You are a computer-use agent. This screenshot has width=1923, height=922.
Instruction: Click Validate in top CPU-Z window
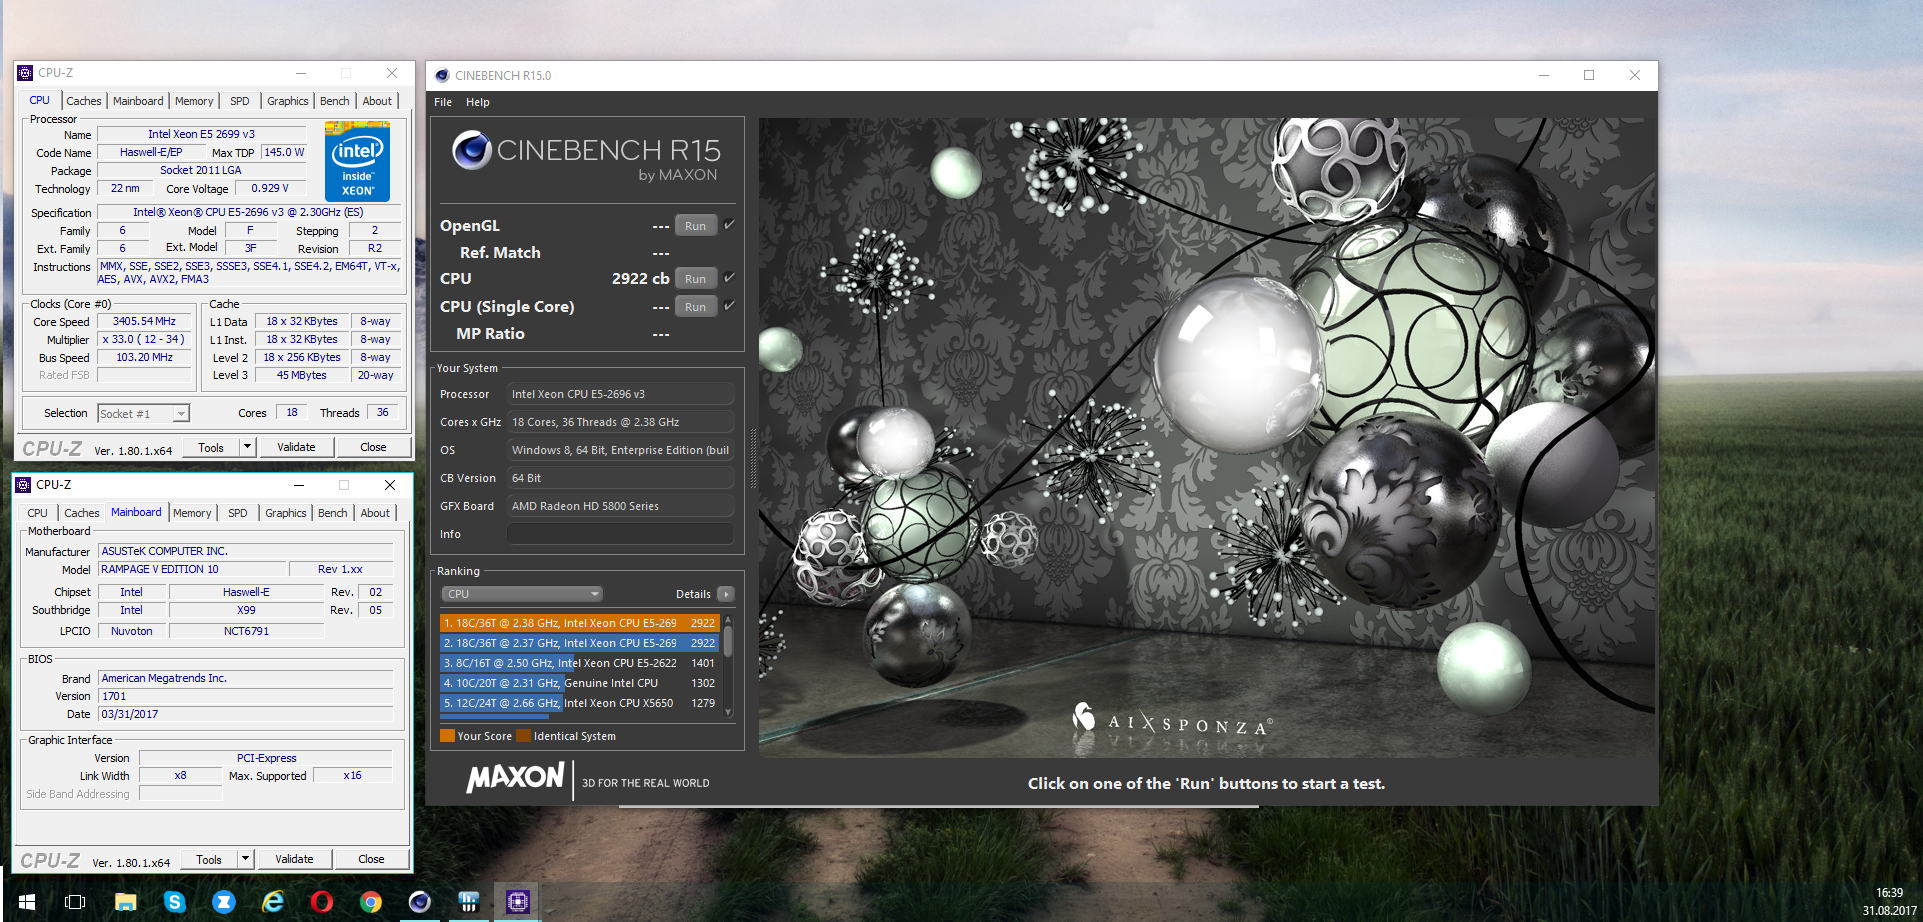pyautogui.click(x=296, y=447)
